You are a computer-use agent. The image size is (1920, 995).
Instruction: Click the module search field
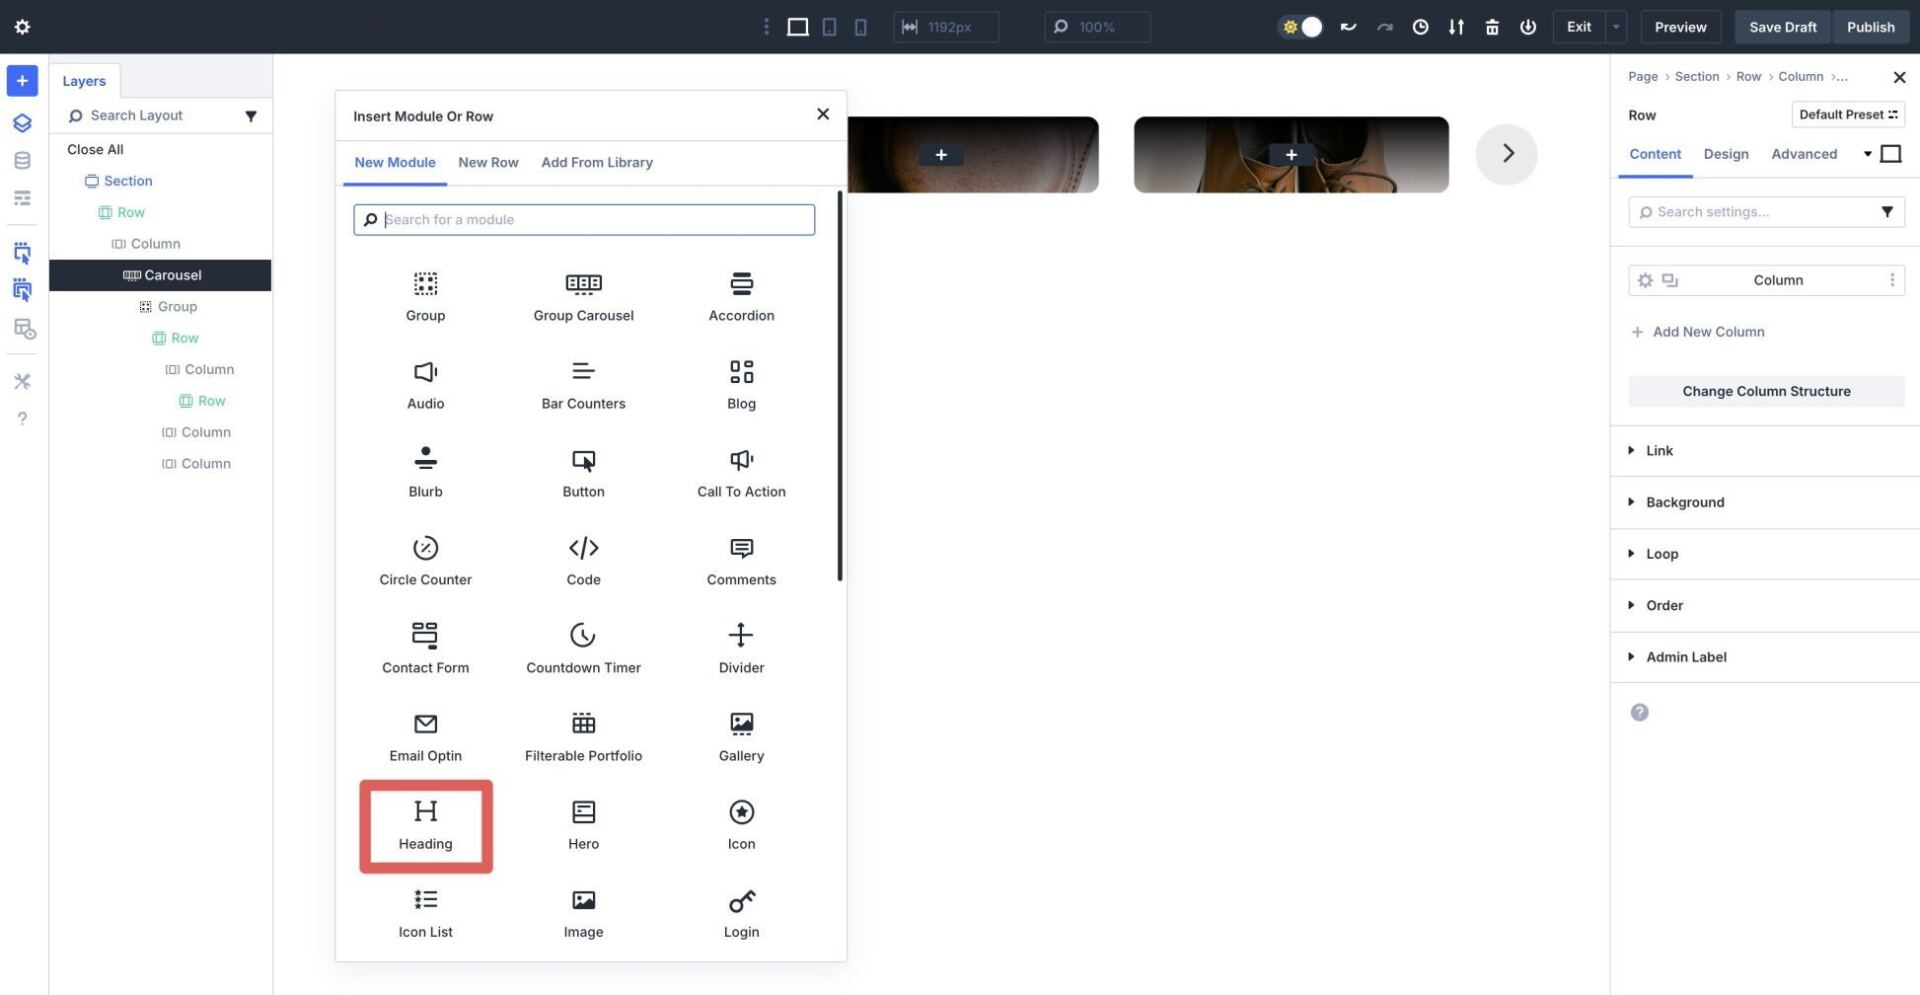(x=583, y=219)
